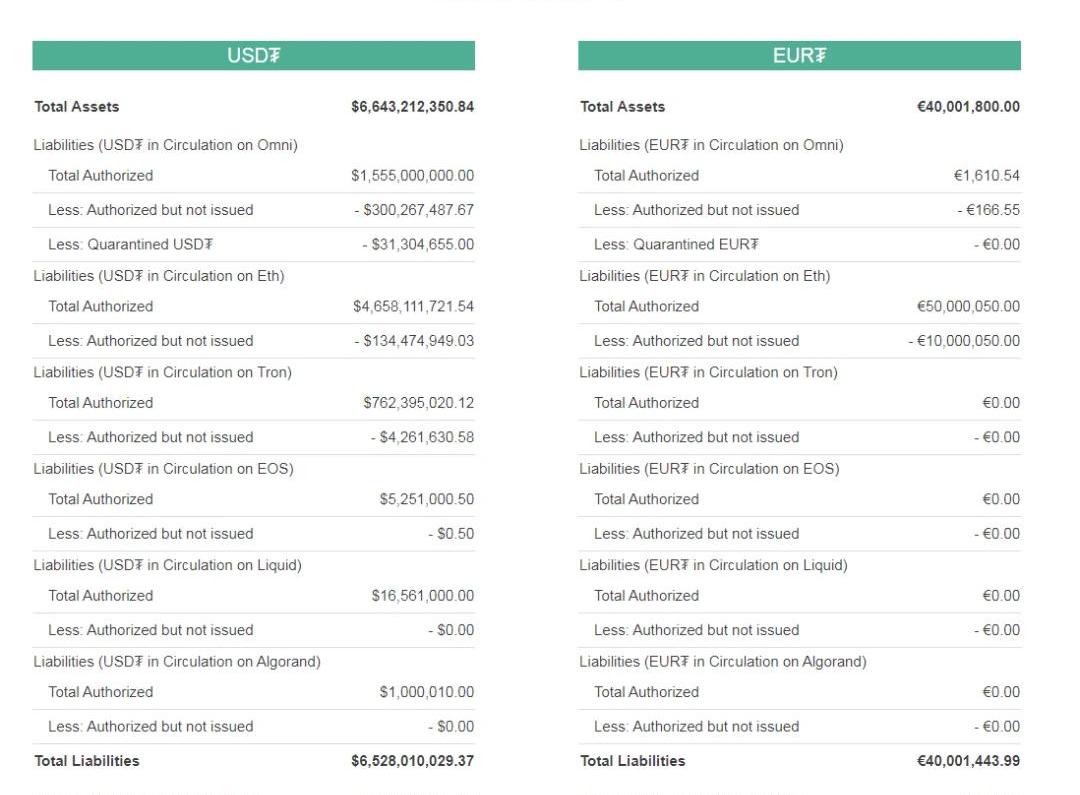Click the quarantined USD₮ amount $31,304,655.00
Screen dimensions: 1080x795
point(418,244)
